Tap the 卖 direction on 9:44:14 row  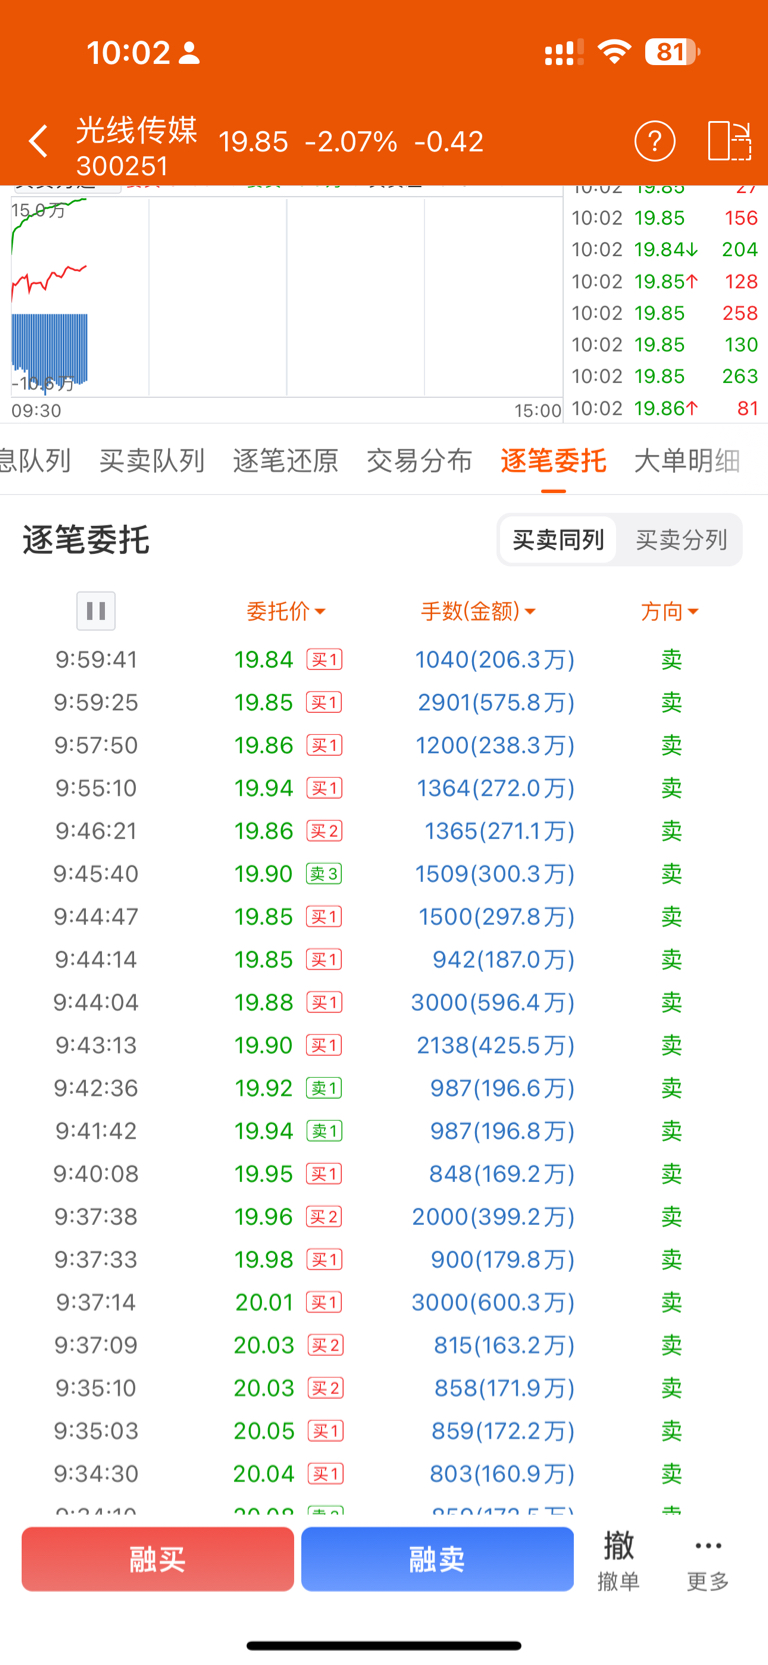click(x=671, y=959)
